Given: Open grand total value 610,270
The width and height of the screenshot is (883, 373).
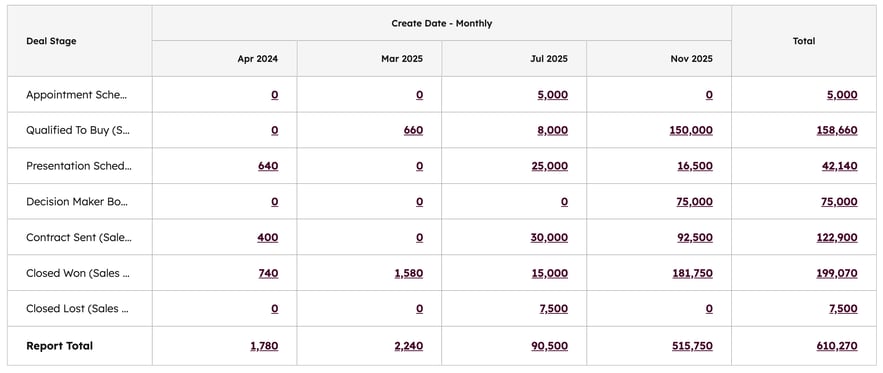Looking at the screenshot, I should pos(837,346).
